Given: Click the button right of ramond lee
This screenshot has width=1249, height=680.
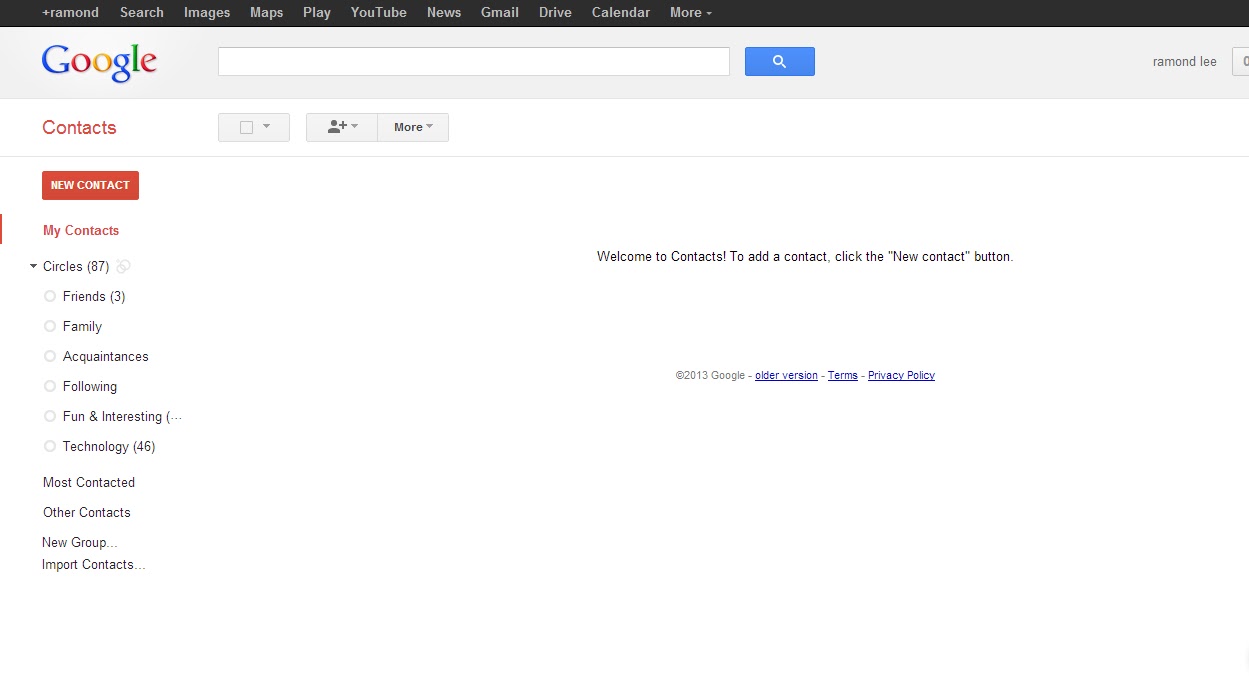Looking at the screenshot, I should (x=1241, y=62).
